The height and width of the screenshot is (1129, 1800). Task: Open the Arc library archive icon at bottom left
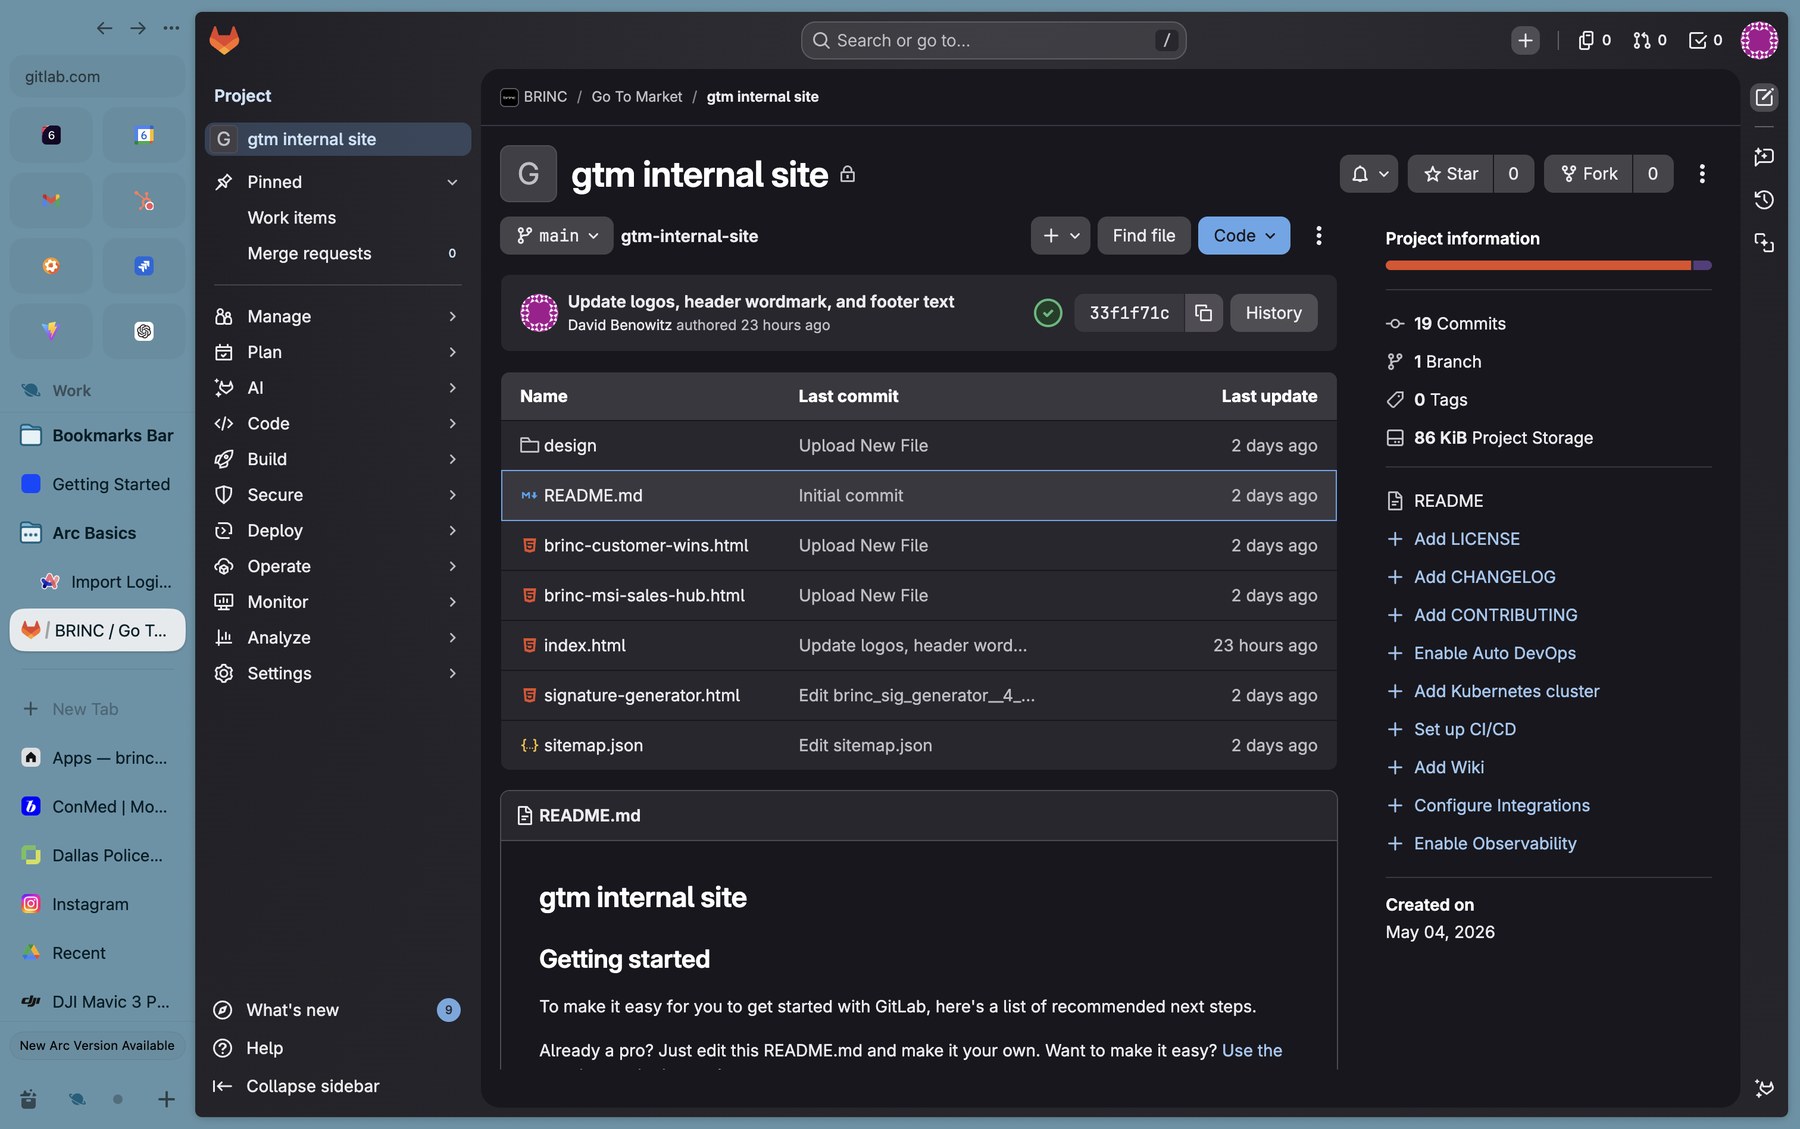28,1100
